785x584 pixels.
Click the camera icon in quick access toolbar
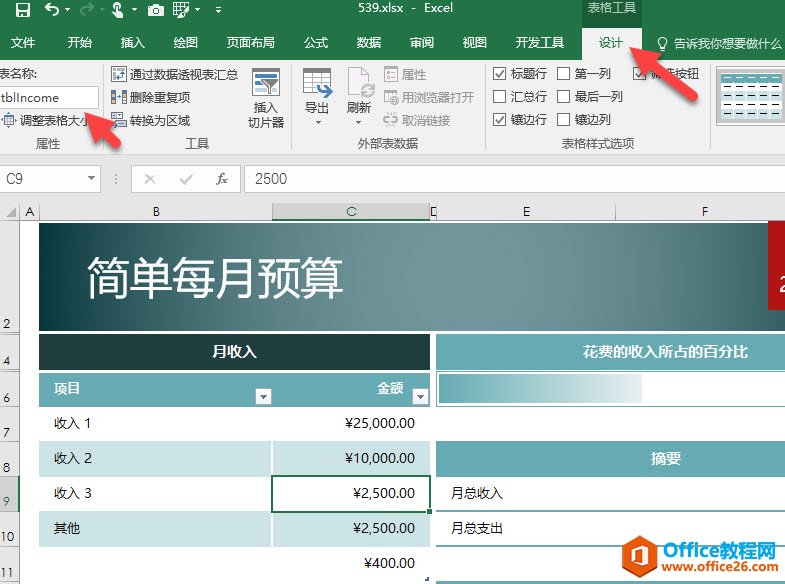156,10
